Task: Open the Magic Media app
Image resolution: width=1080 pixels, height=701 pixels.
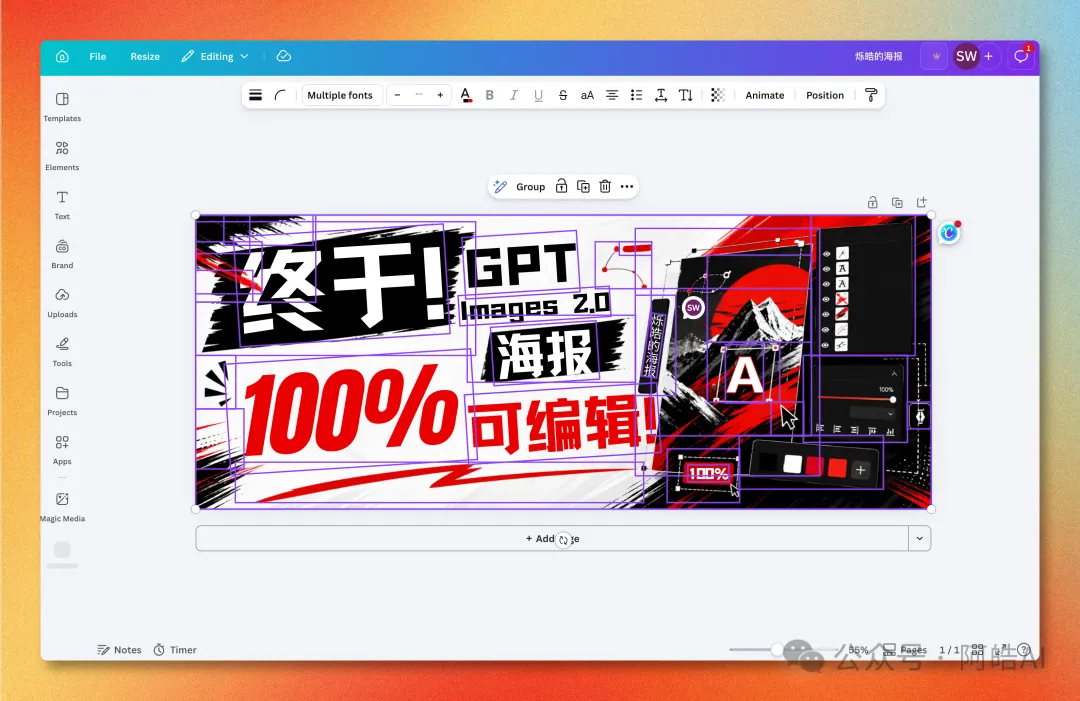Action: 62,507
